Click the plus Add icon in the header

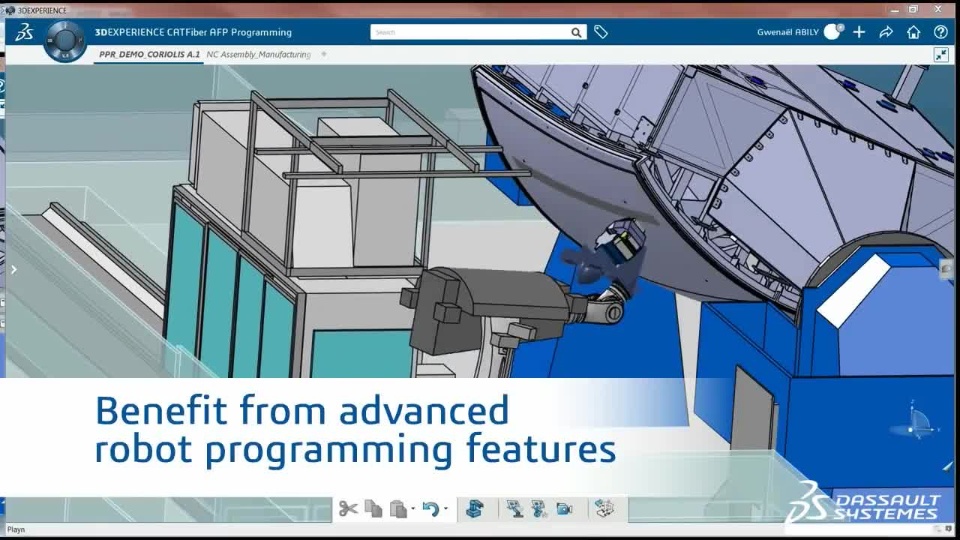(859, 32)
